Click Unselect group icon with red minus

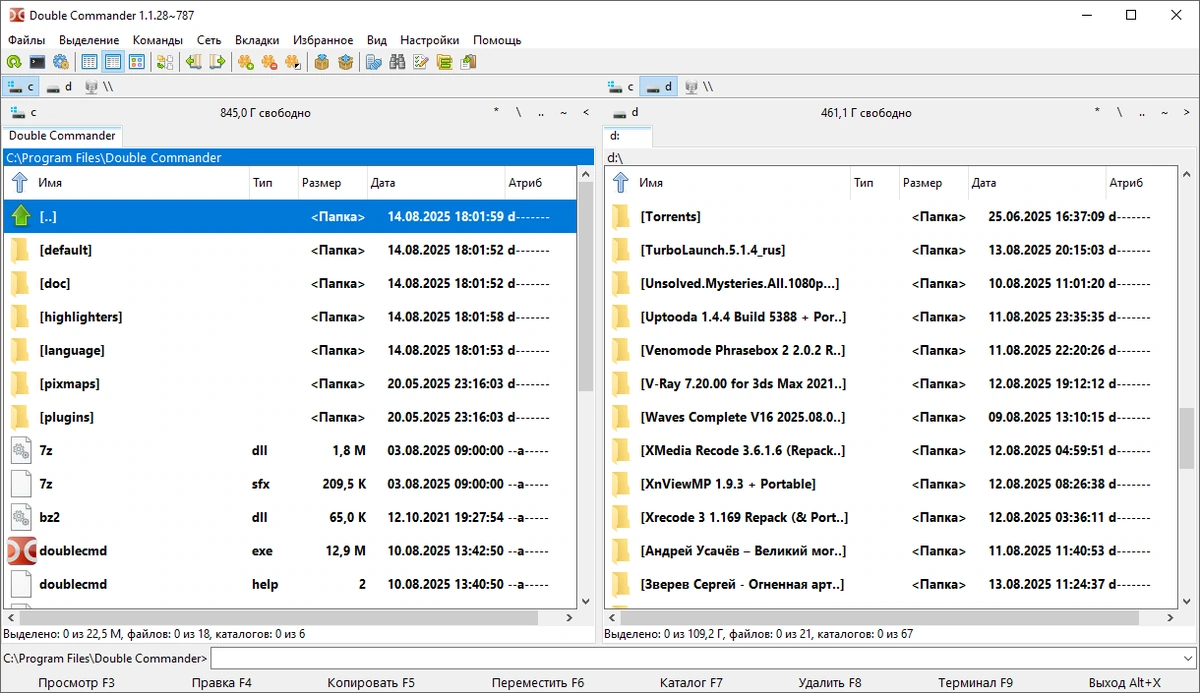pyautogui.click(x=269, y=62)
